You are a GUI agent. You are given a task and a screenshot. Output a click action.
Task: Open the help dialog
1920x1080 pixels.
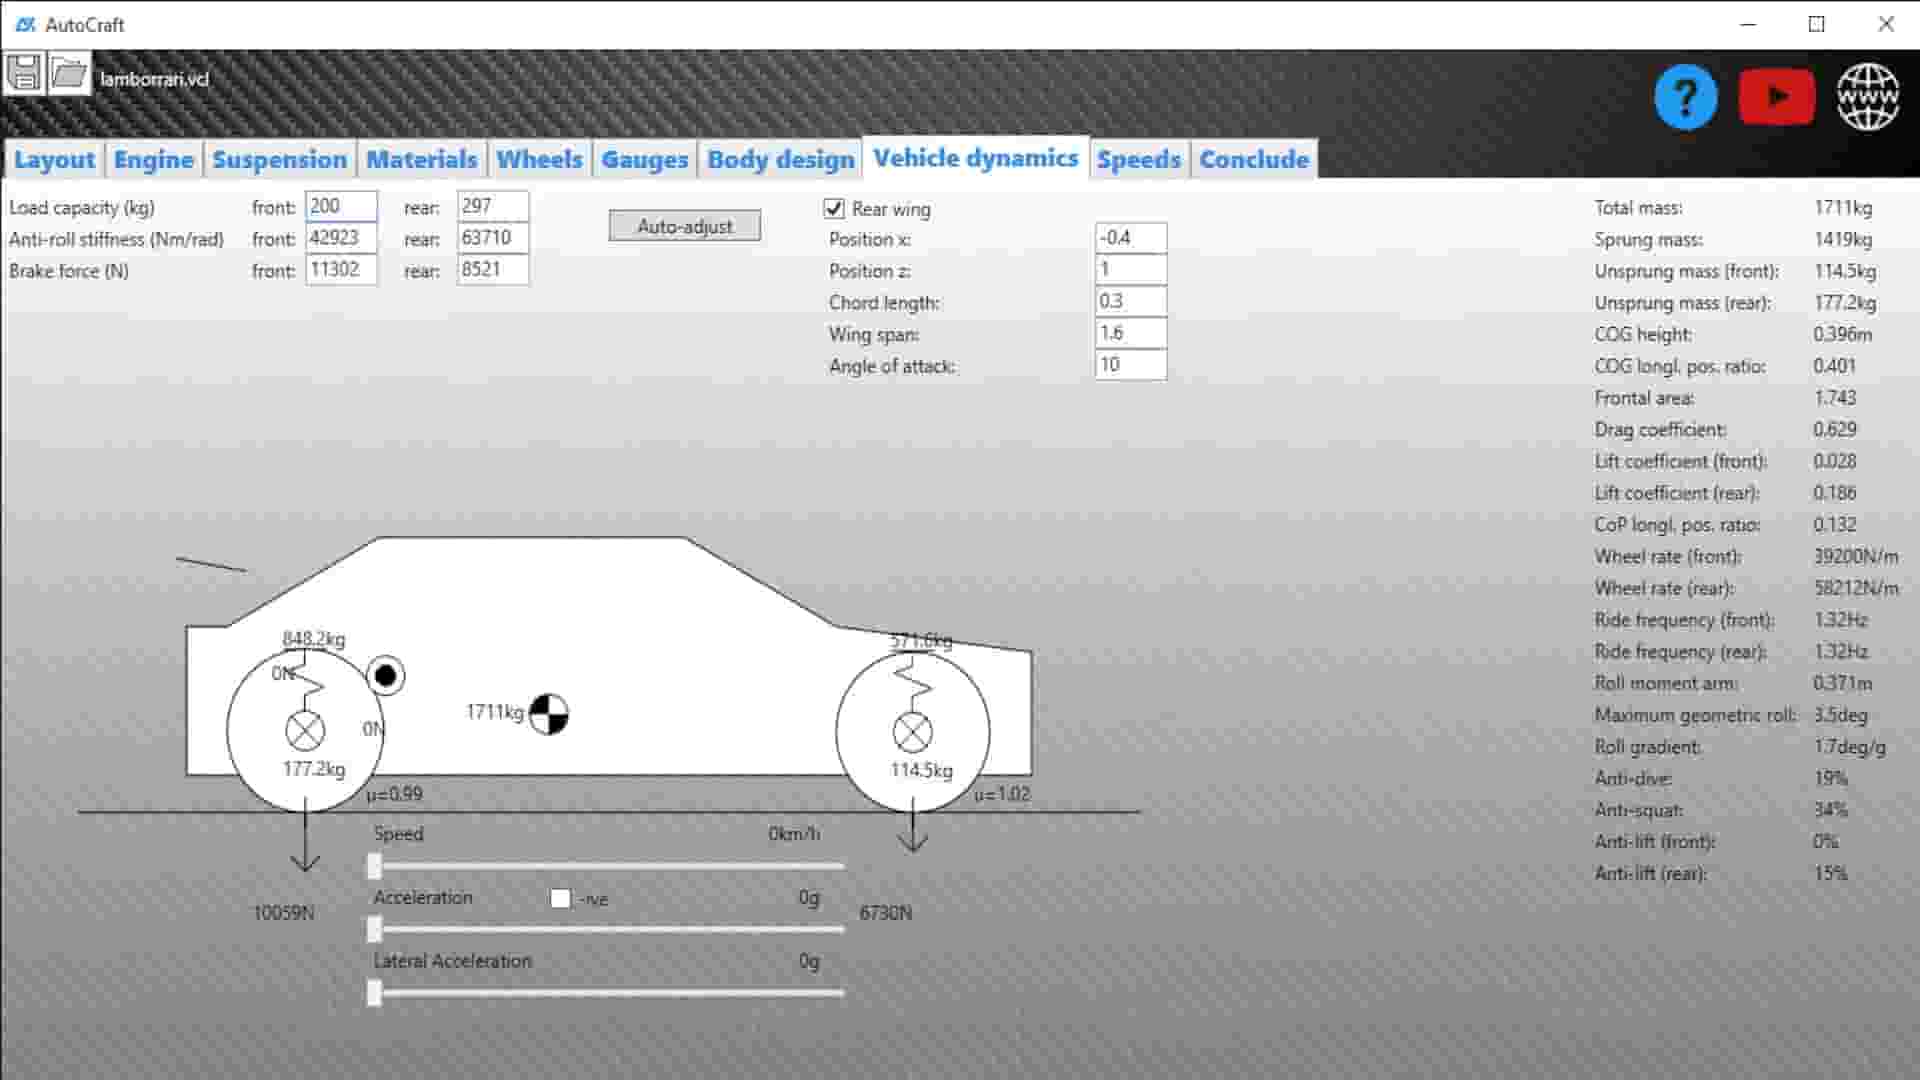[x=1685, y=95]
